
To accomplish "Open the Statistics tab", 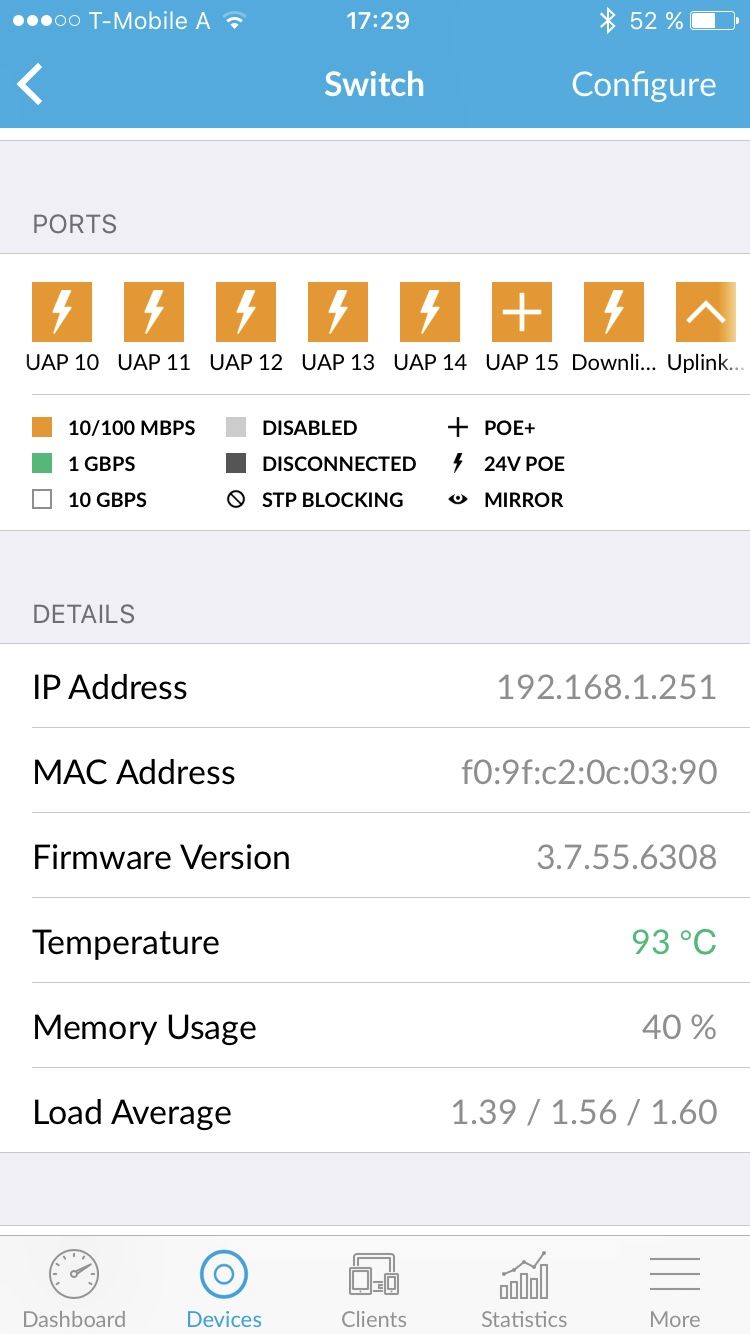I will coord(524,1288).
